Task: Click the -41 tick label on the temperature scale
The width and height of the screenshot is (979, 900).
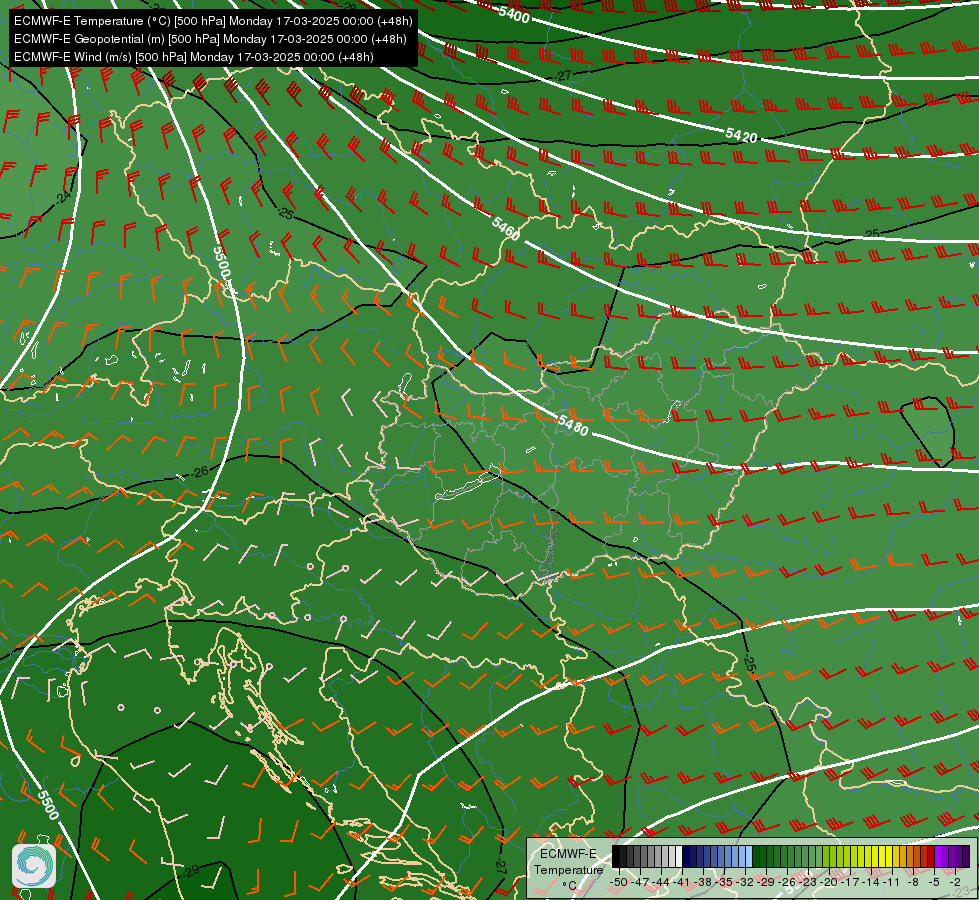Action: [x=681, y=882]
